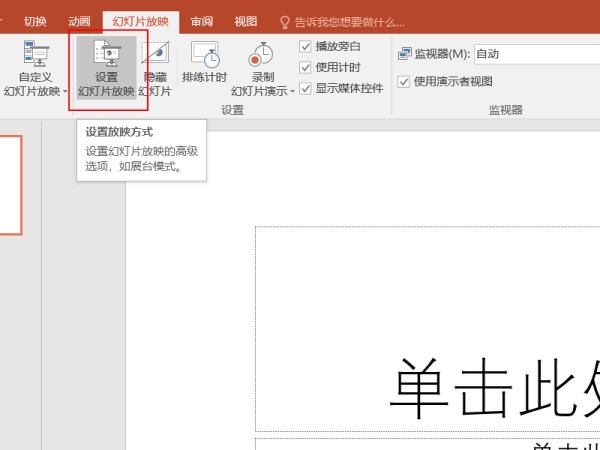
Task: Select the View (视图) ribbon tab
Action: point(245,21)
